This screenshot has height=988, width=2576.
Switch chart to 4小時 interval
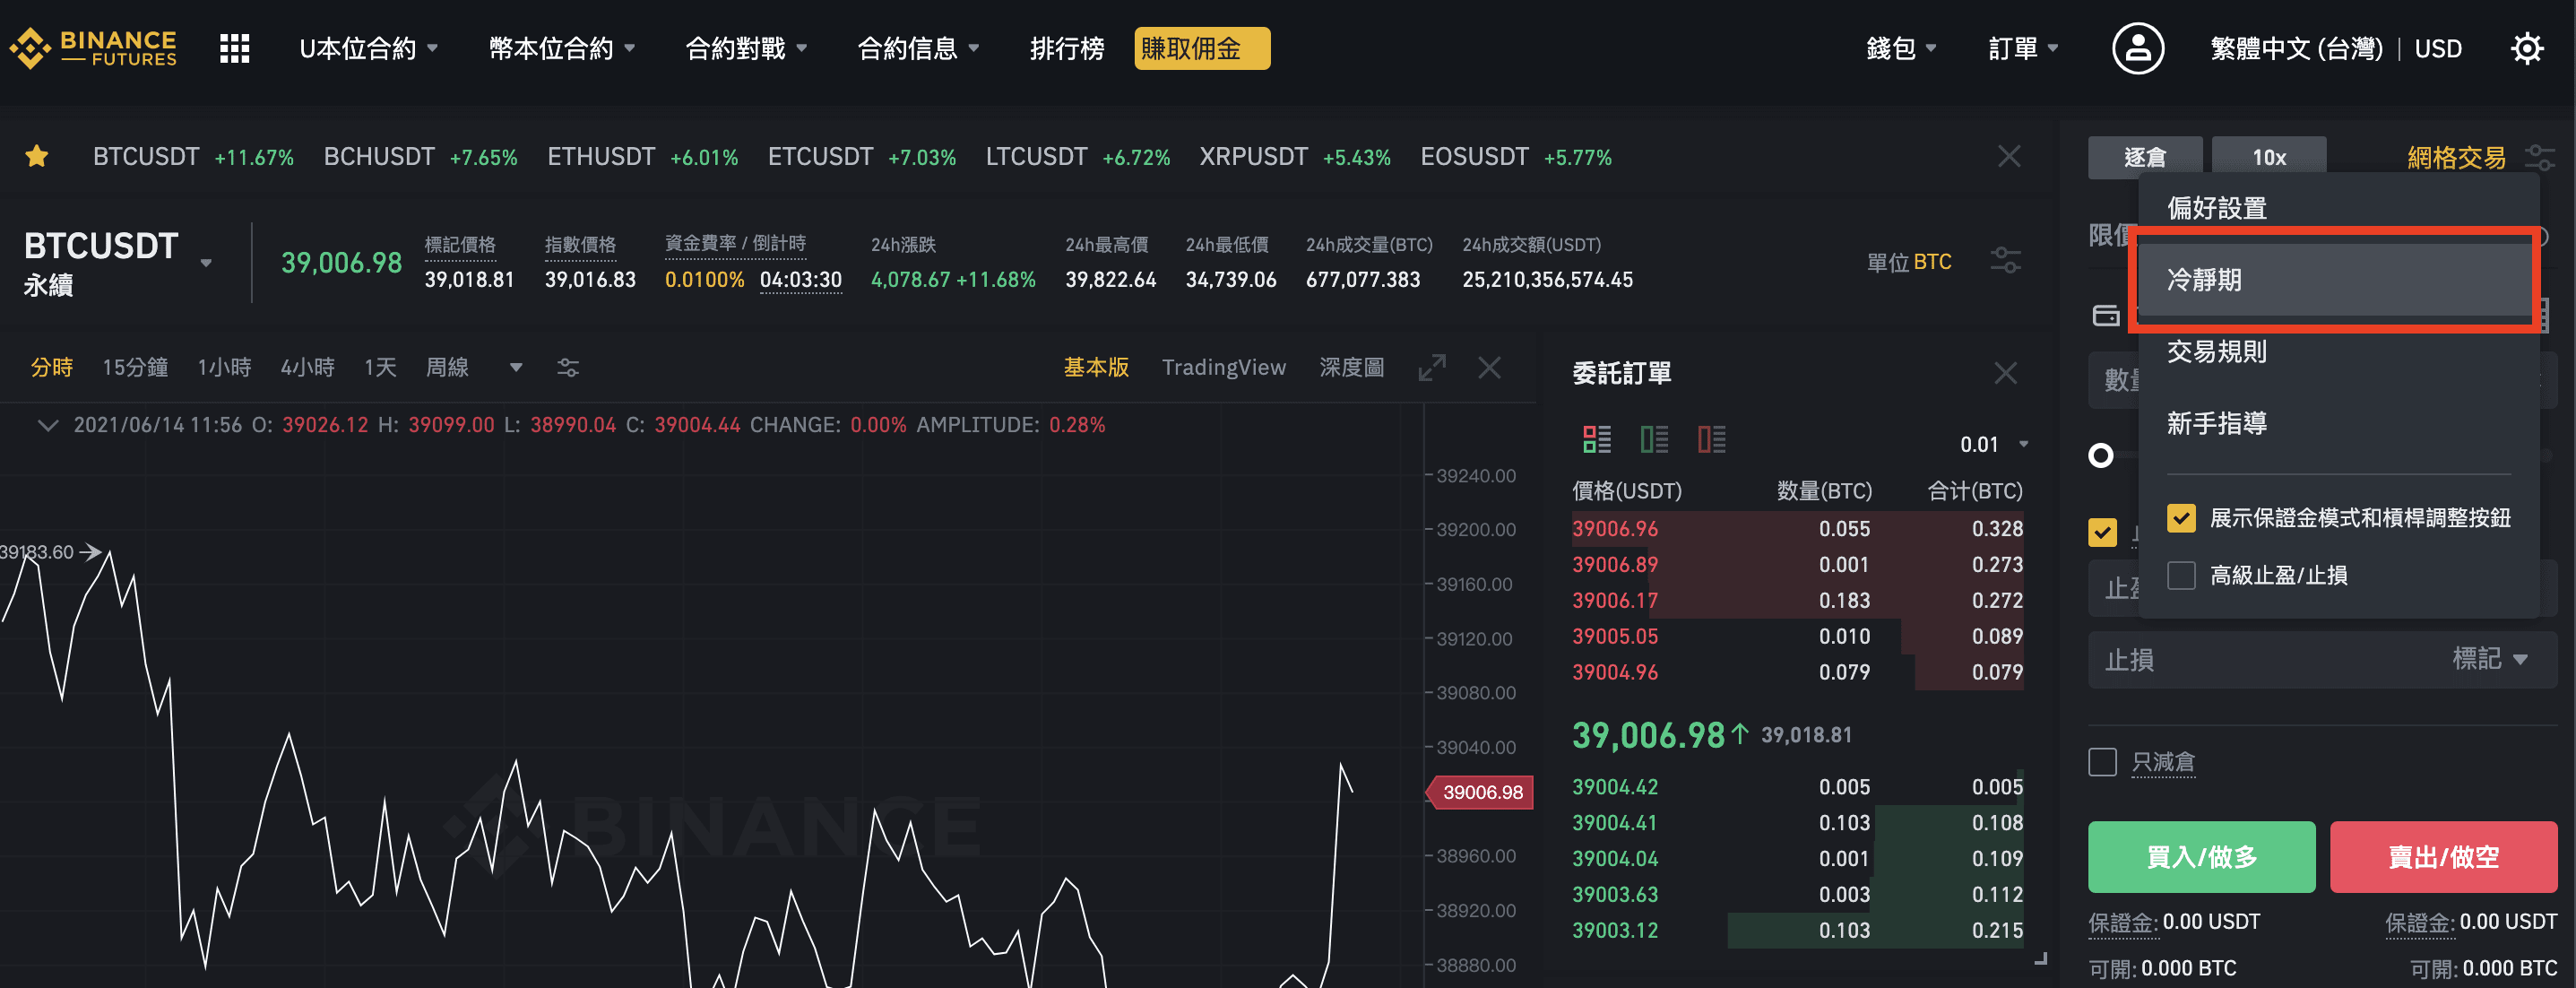click(x=307, y=367)
